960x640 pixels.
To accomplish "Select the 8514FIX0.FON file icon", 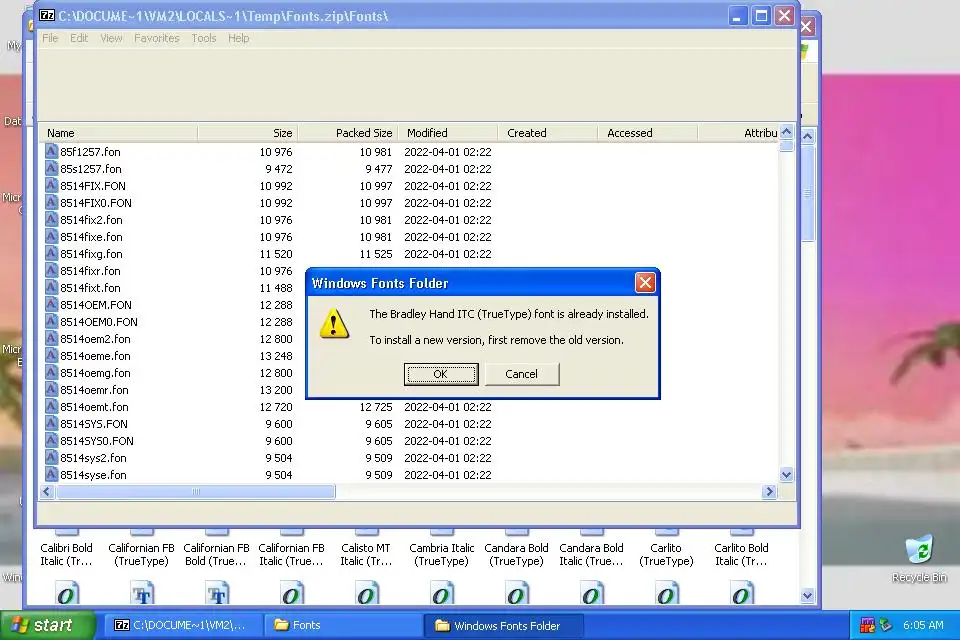I will coord(51,203).
